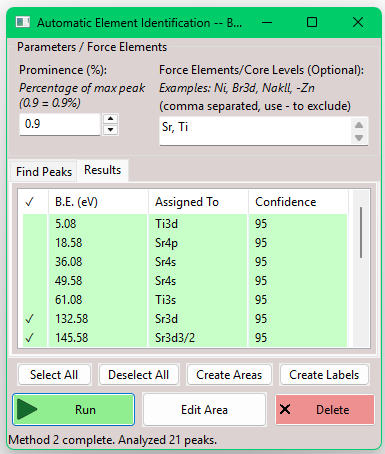This screenshot has height=454, width=385.
Task: Toggle the check for the 145.58 row
Action: pos(30,338)
